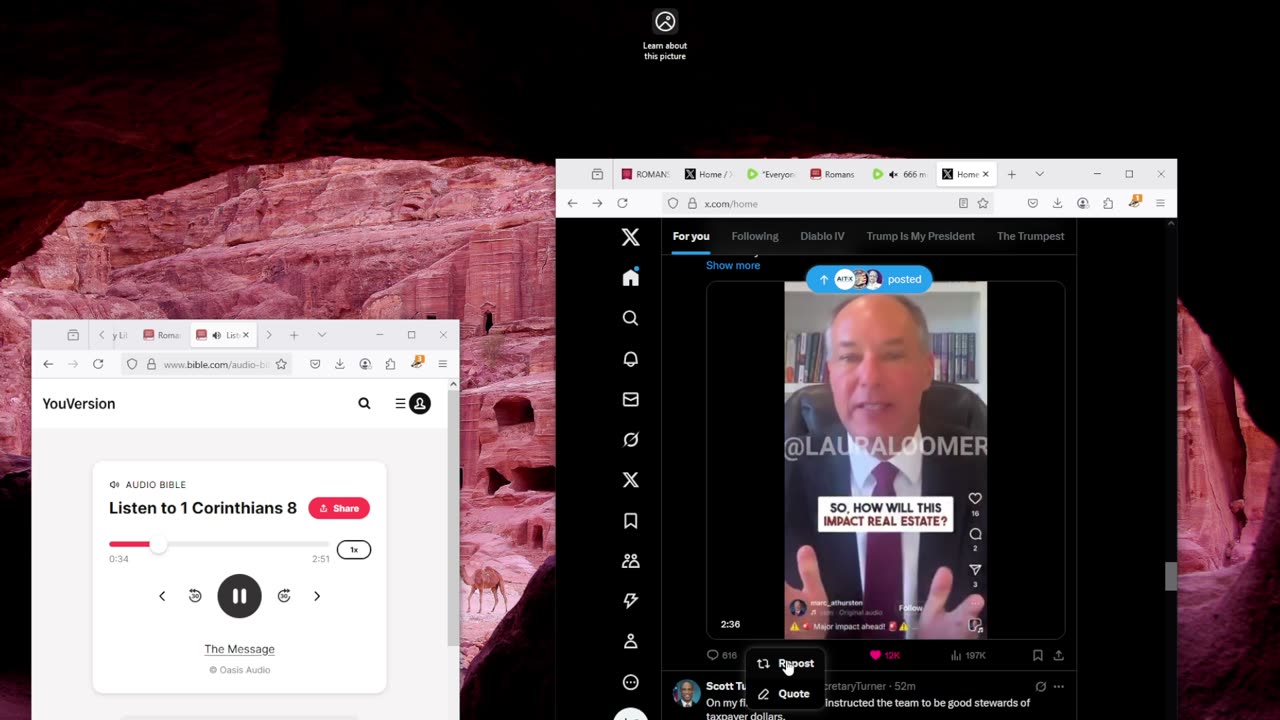Image resolution: width=1280 pixels, height=720 pixels.
Task: Choose Repost from the popup menu
Action: 786,663
